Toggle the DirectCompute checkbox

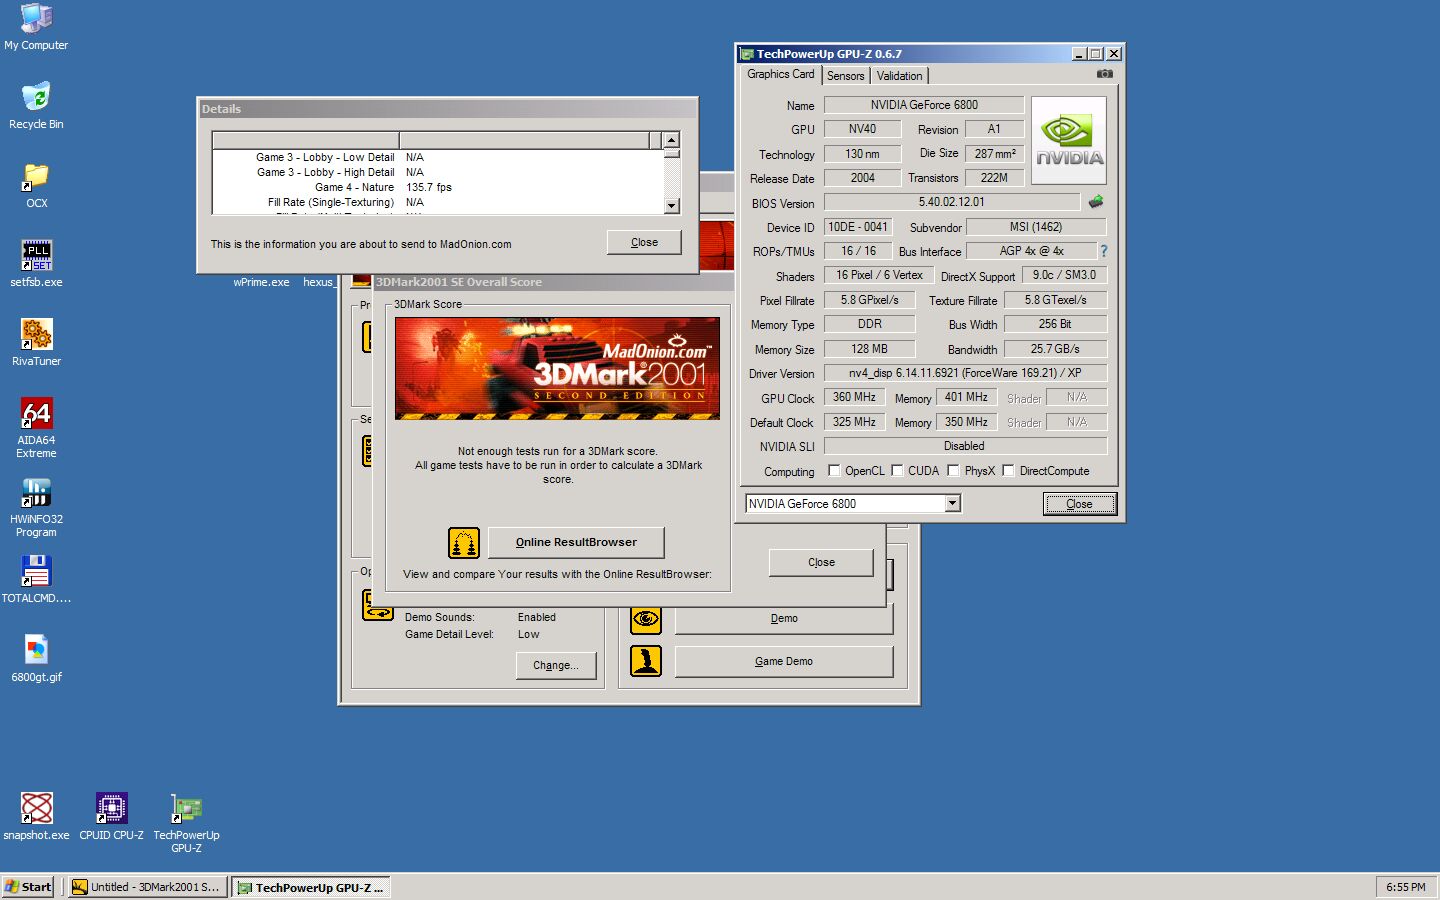(x=1008, y=471)
